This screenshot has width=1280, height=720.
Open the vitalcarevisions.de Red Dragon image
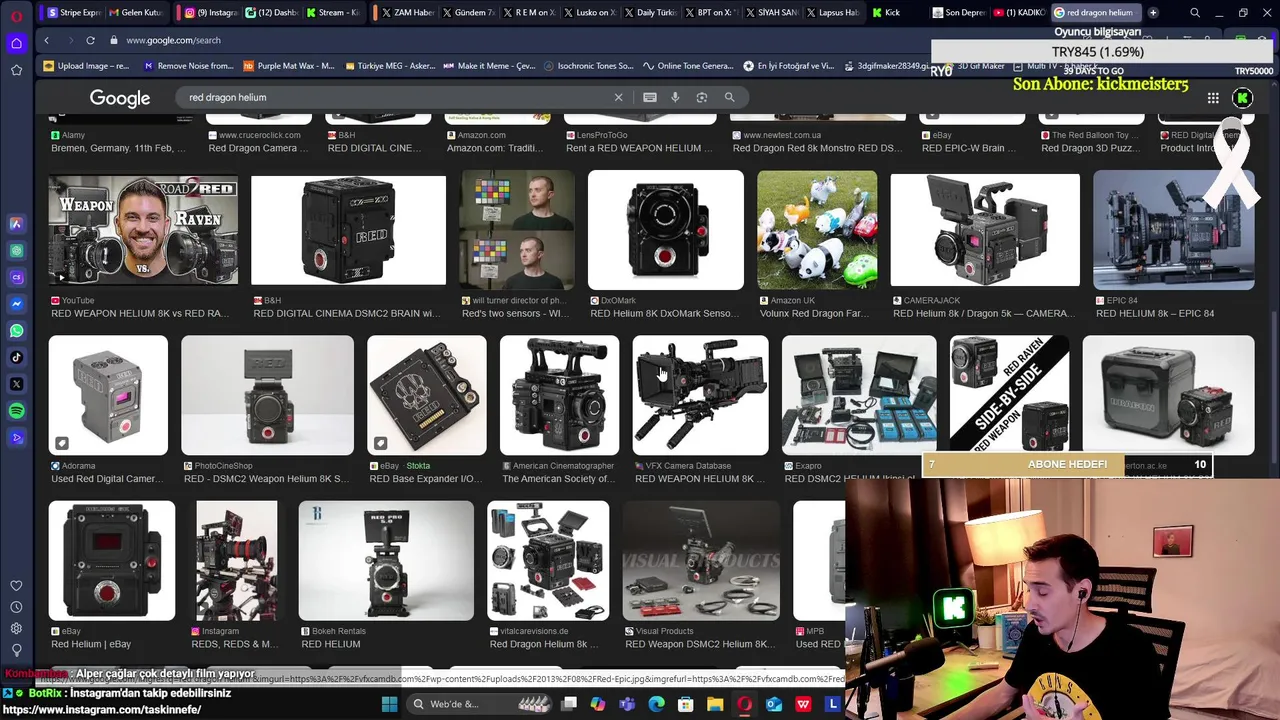[548, 560]
